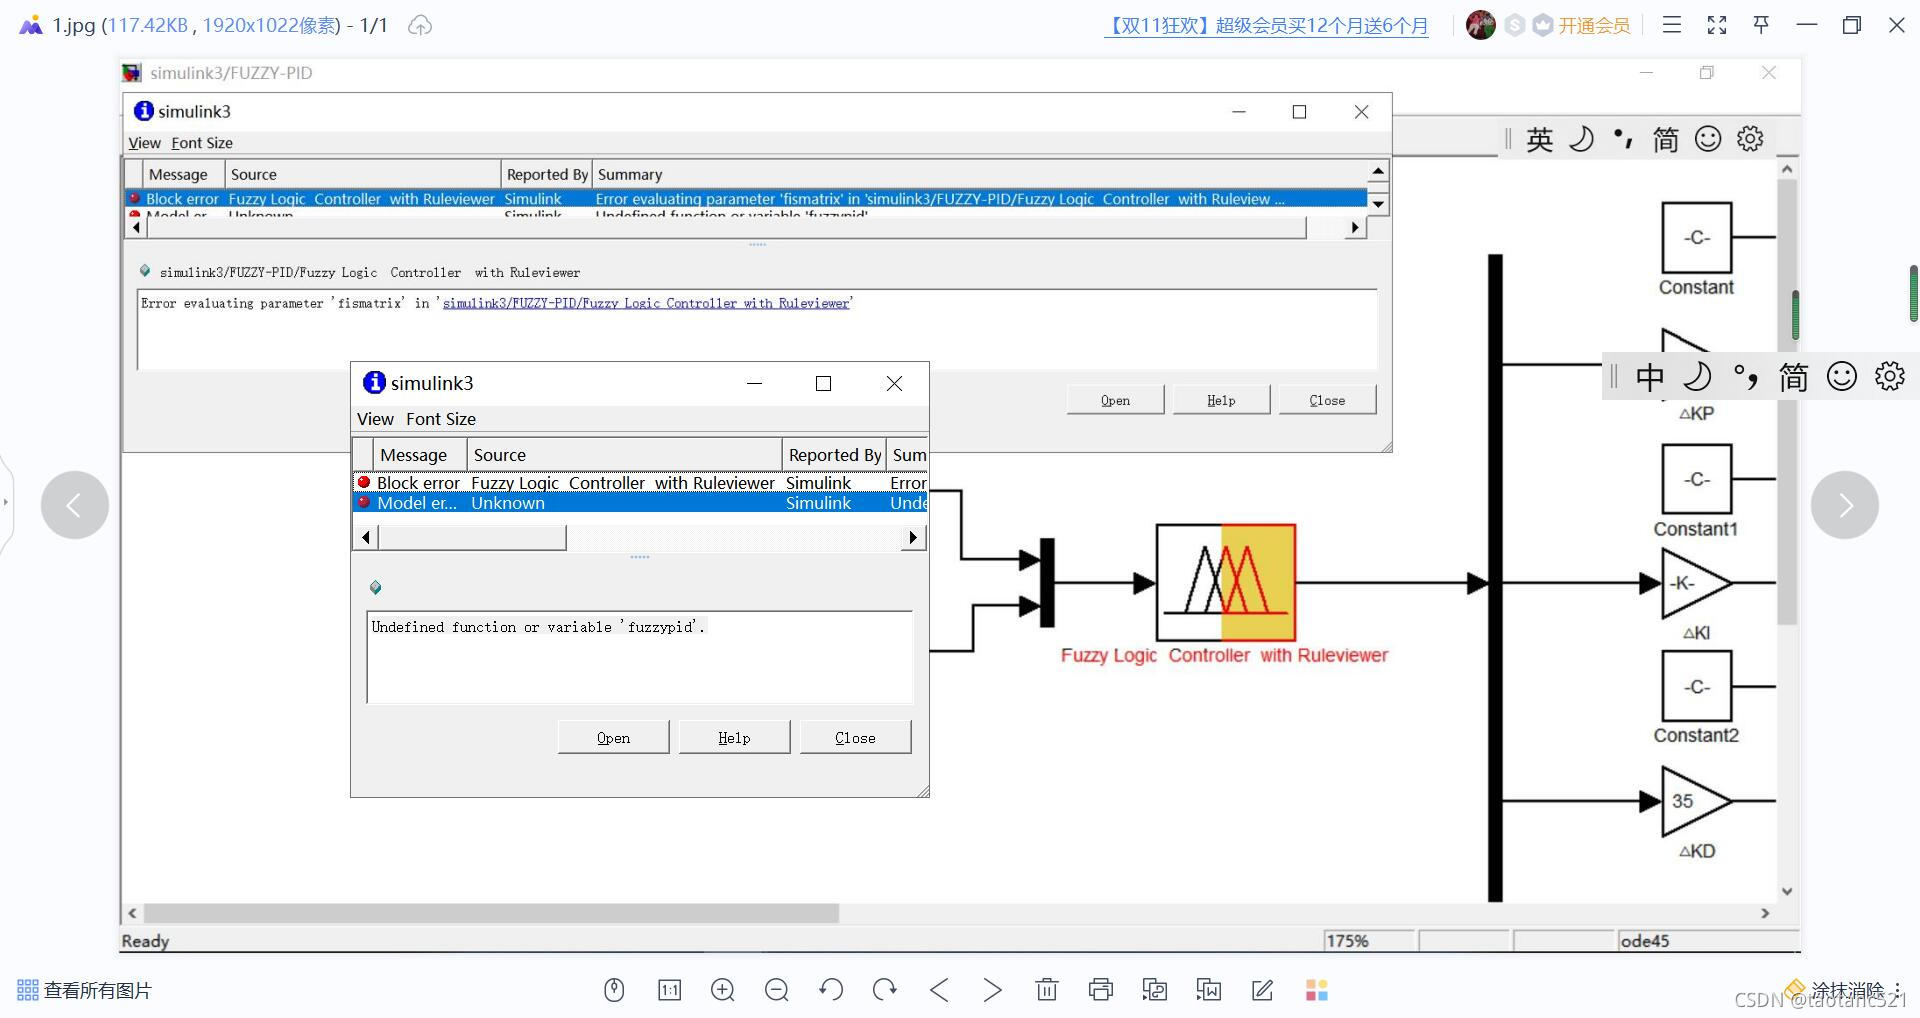The width and height of the screenshot is (1920, 1018).
Task: Go to previous image with left circle arrow
Action: [x=75, y=505]
